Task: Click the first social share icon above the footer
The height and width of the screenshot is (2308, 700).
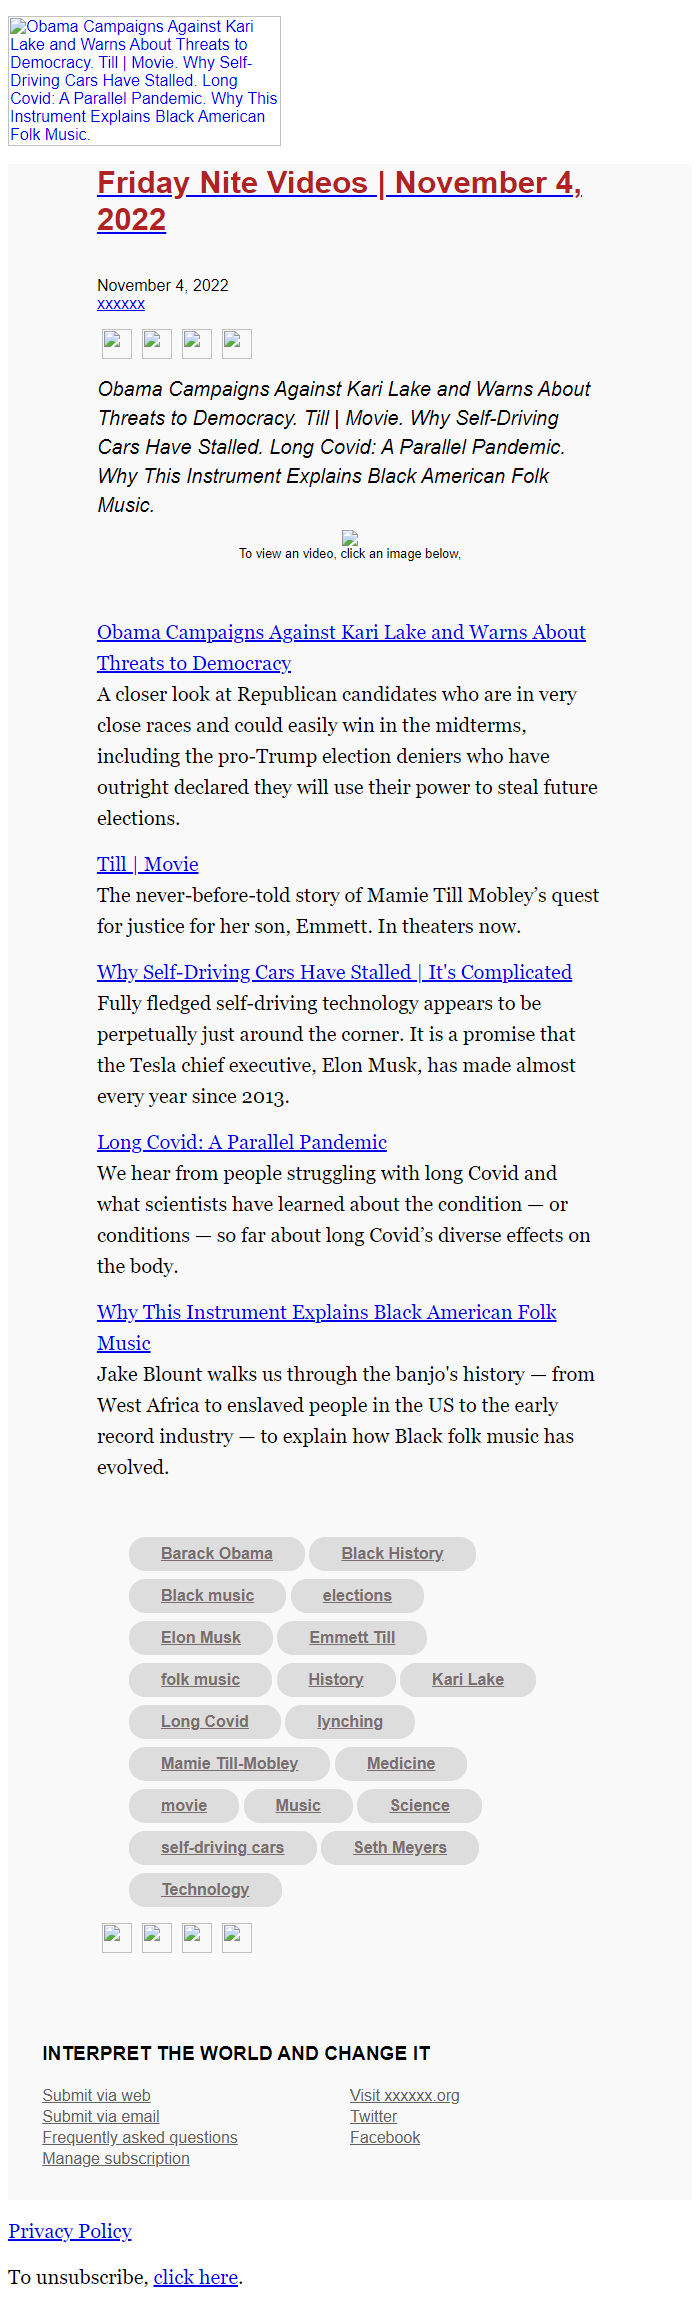Action: (x=116, y=1937)
